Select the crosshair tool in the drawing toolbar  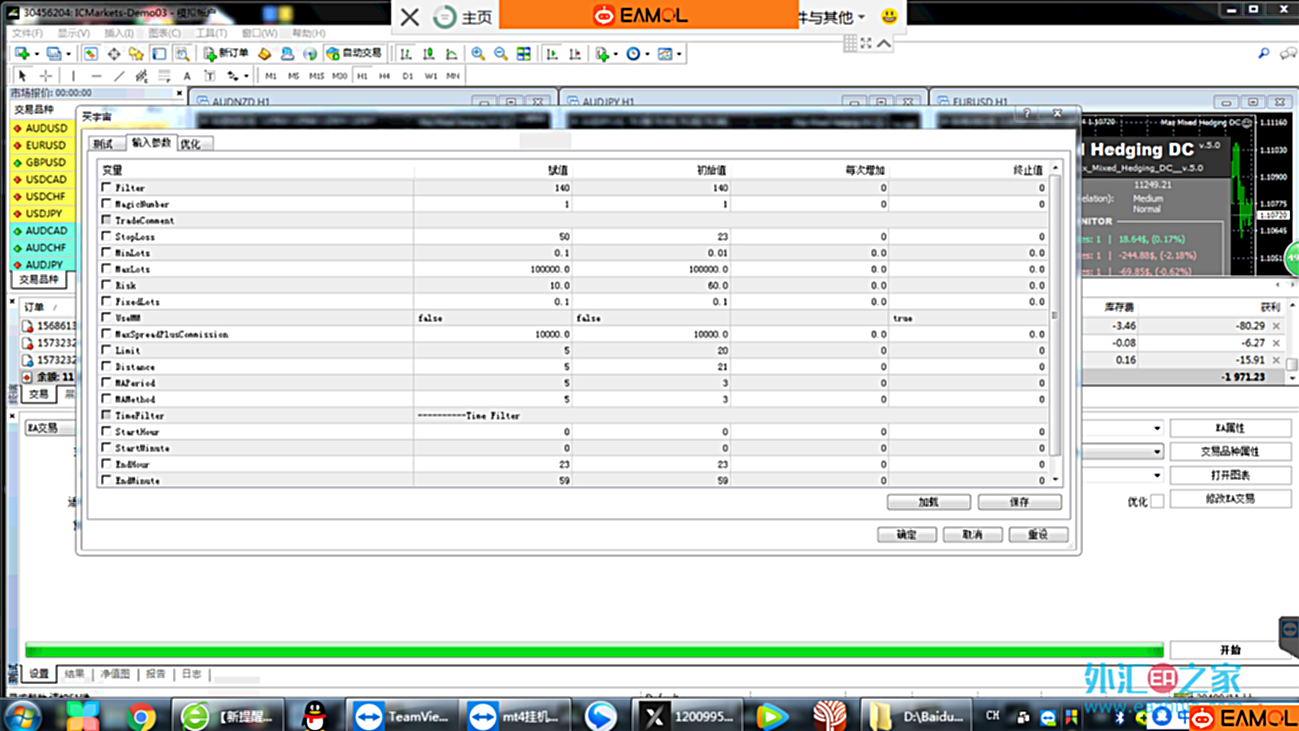46,76
